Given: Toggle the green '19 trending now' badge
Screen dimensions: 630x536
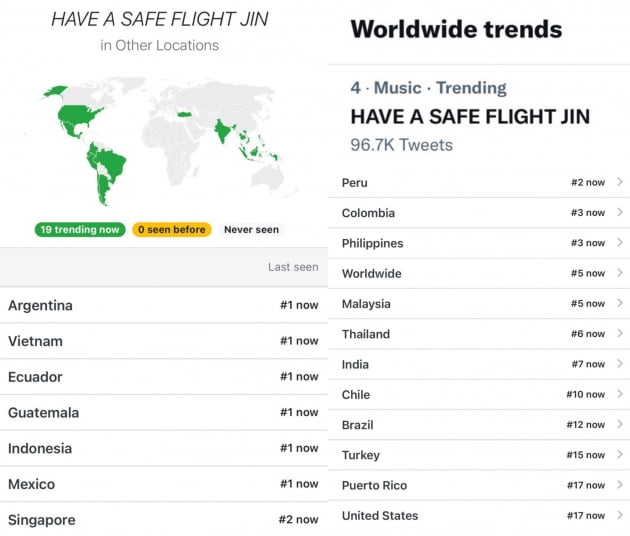Looking at the screenshot, I should [80, 229].
